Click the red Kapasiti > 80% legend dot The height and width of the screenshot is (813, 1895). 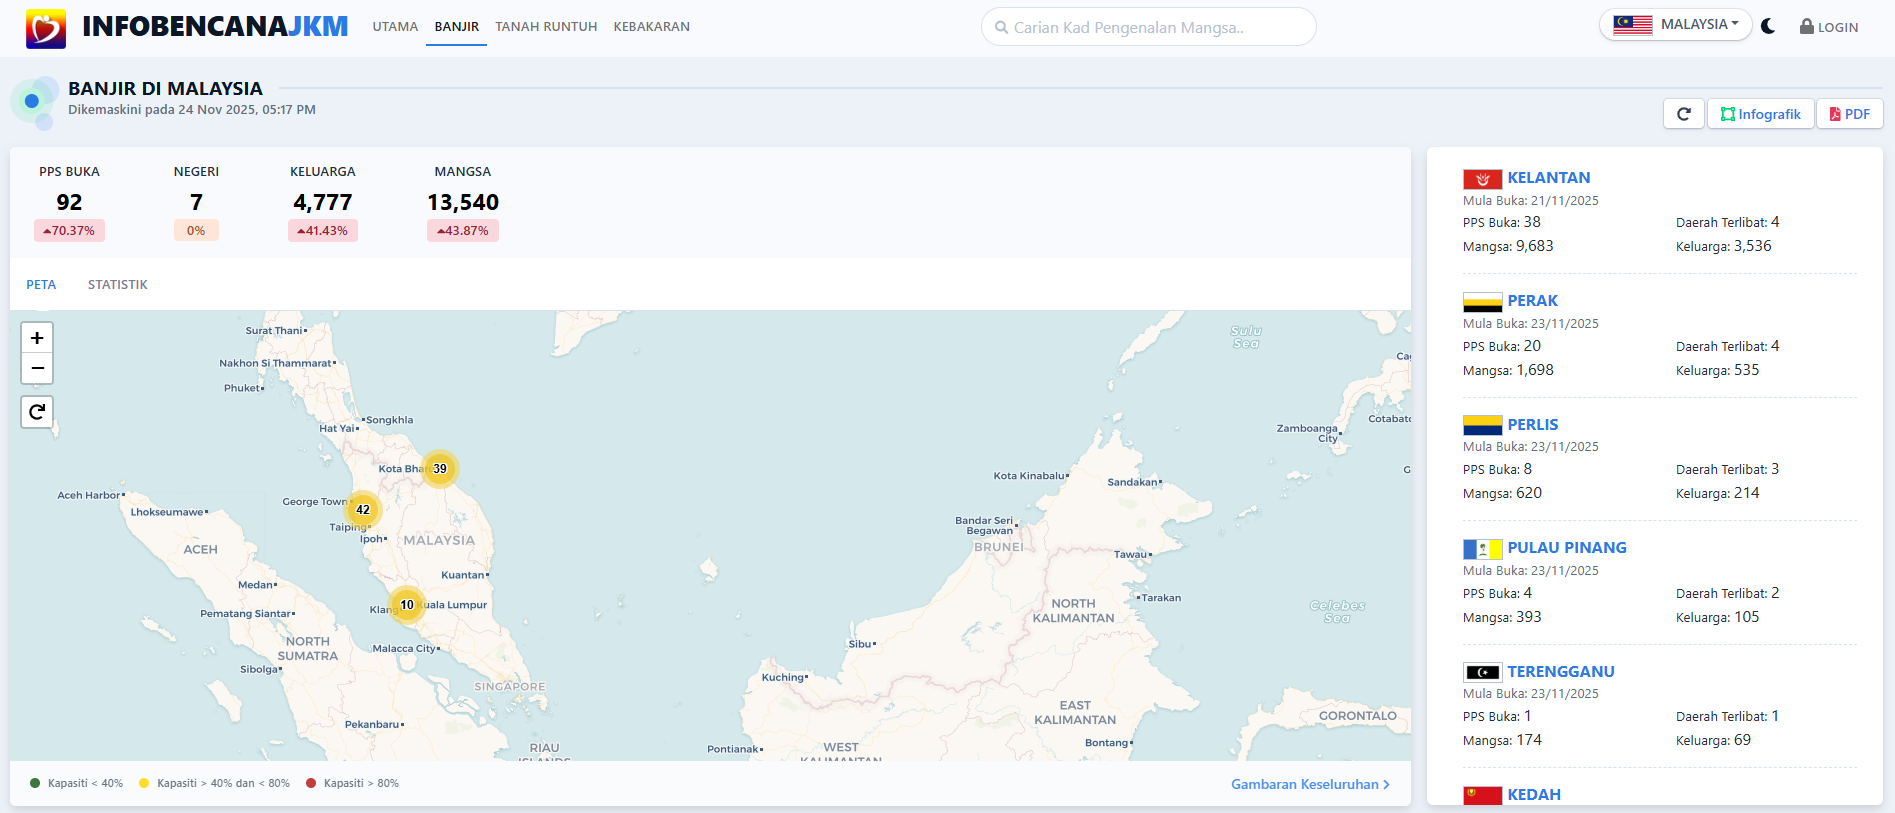tap(311, 783)
